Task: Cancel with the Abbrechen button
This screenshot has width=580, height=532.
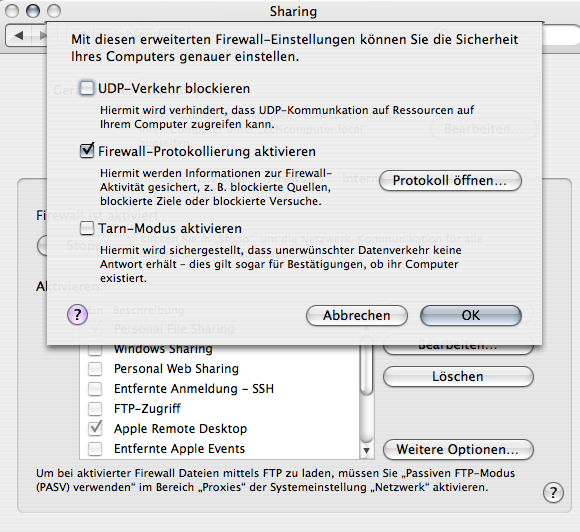Action: tap(357, 316)
